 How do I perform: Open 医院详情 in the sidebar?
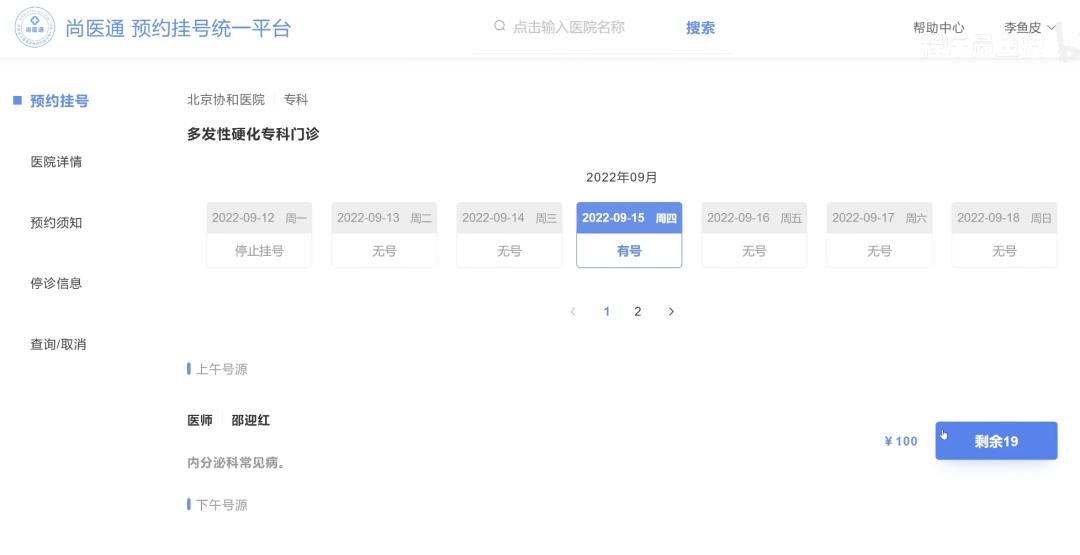56,162
